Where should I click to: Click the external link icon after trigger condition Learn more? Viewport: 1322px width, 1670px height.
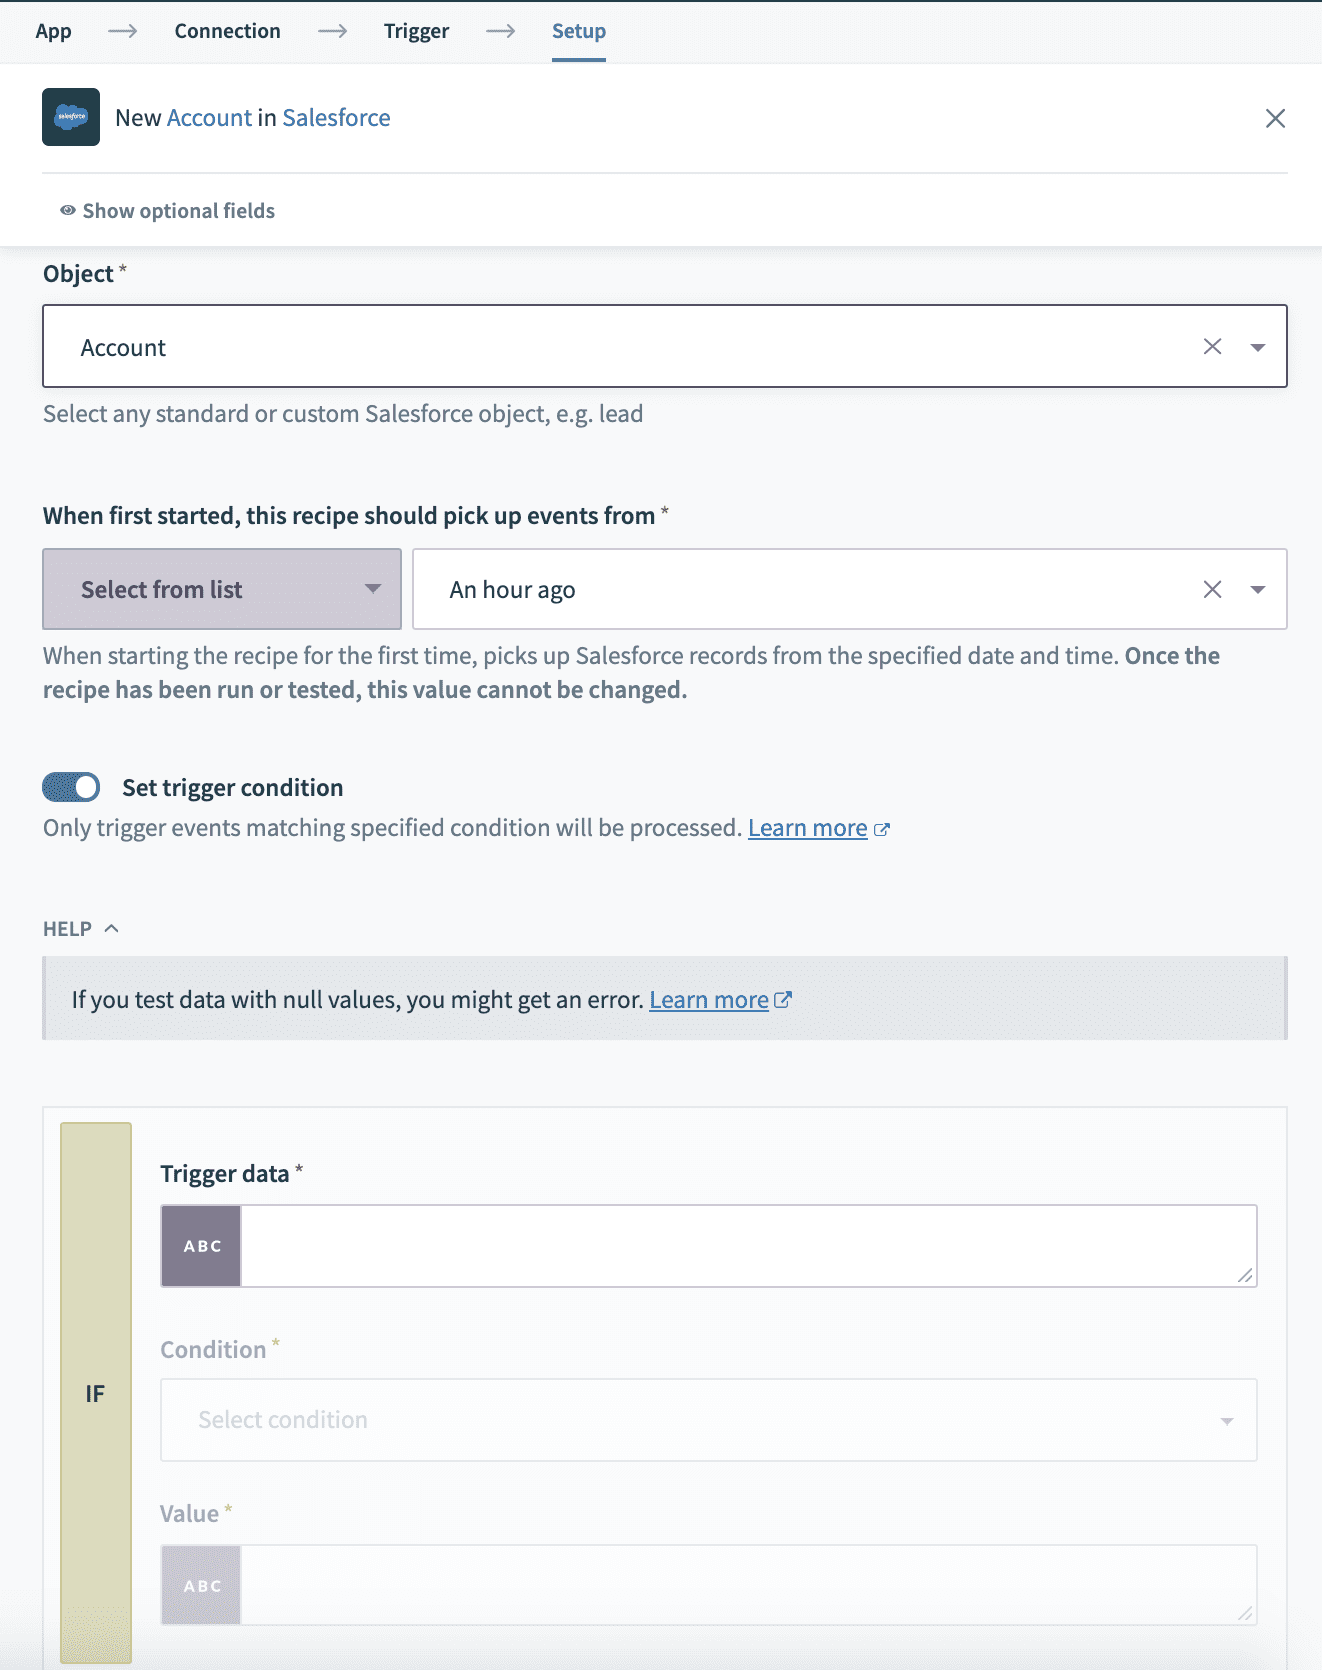tap(881, 828)
